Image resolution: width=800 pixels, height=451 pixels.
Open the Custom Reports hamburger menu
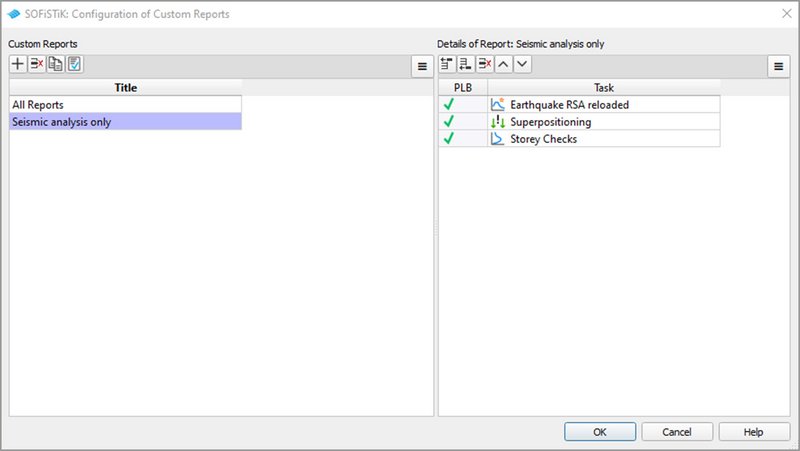[422, 66]
